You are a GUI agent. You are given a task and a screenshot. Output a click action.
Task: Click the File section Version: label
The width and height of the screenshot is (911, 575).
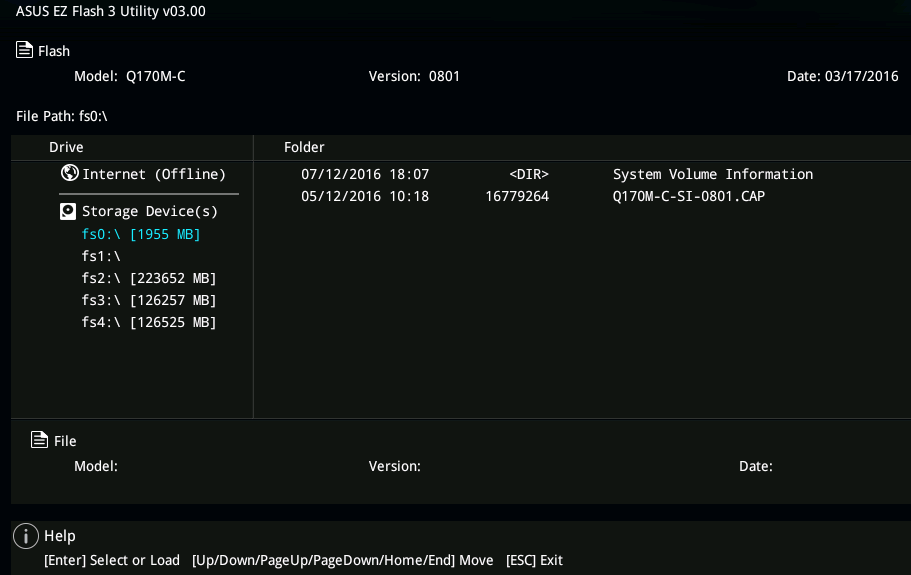pos(394,466)
